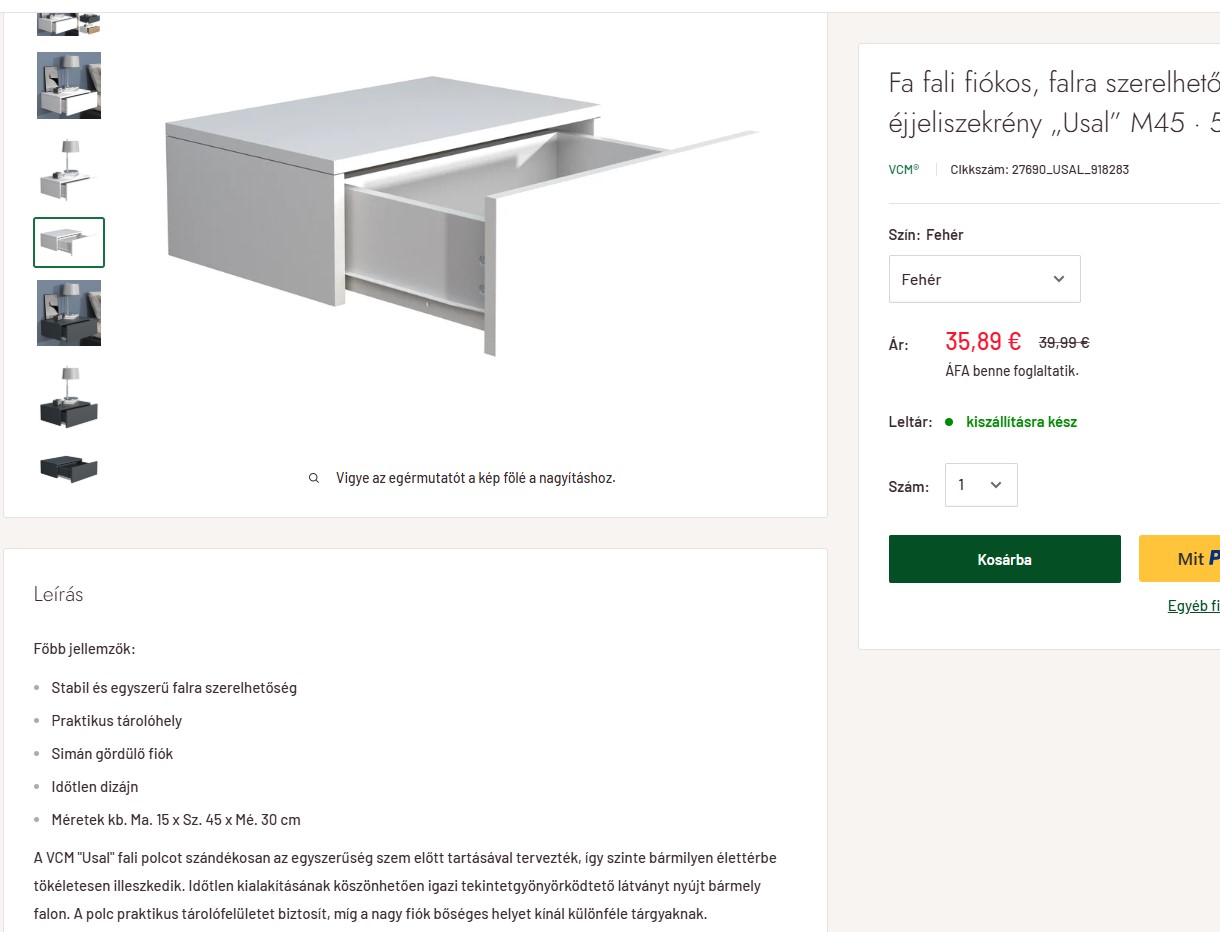Select the black nightstand with lamp thumbnail
The height and width of the screenshot is (932, 1220).
pyautogui.click(x=69, y=396)
